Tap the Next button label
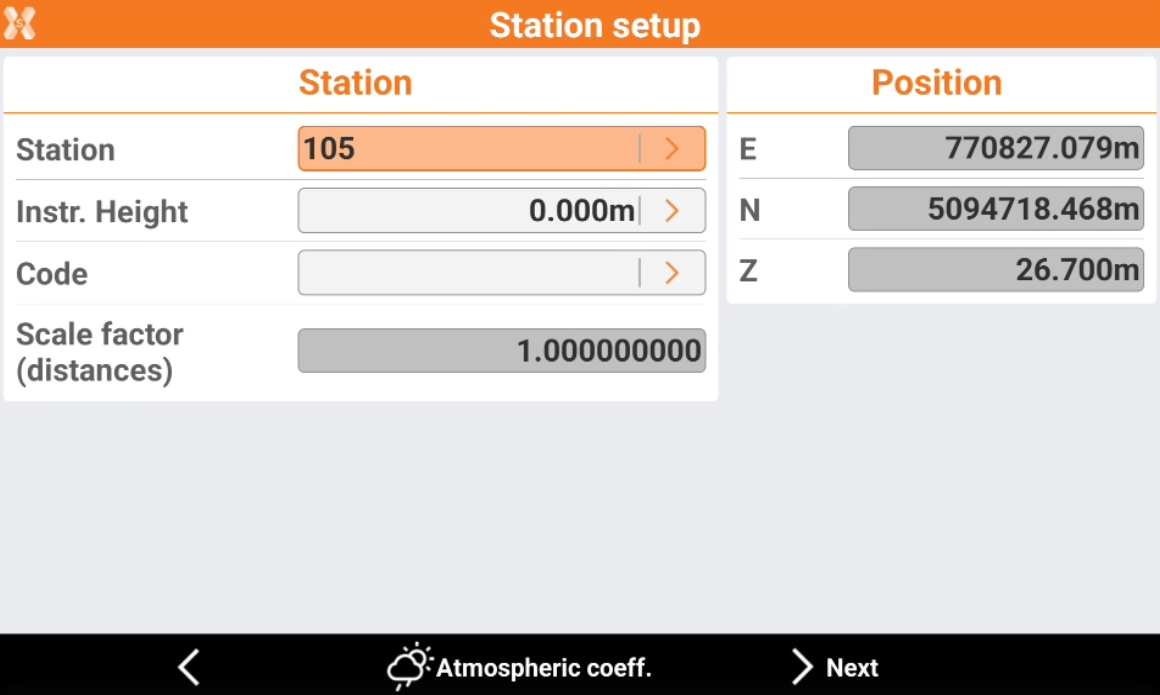The height and width of the screenshot is (695, 1160). point(852,667)
